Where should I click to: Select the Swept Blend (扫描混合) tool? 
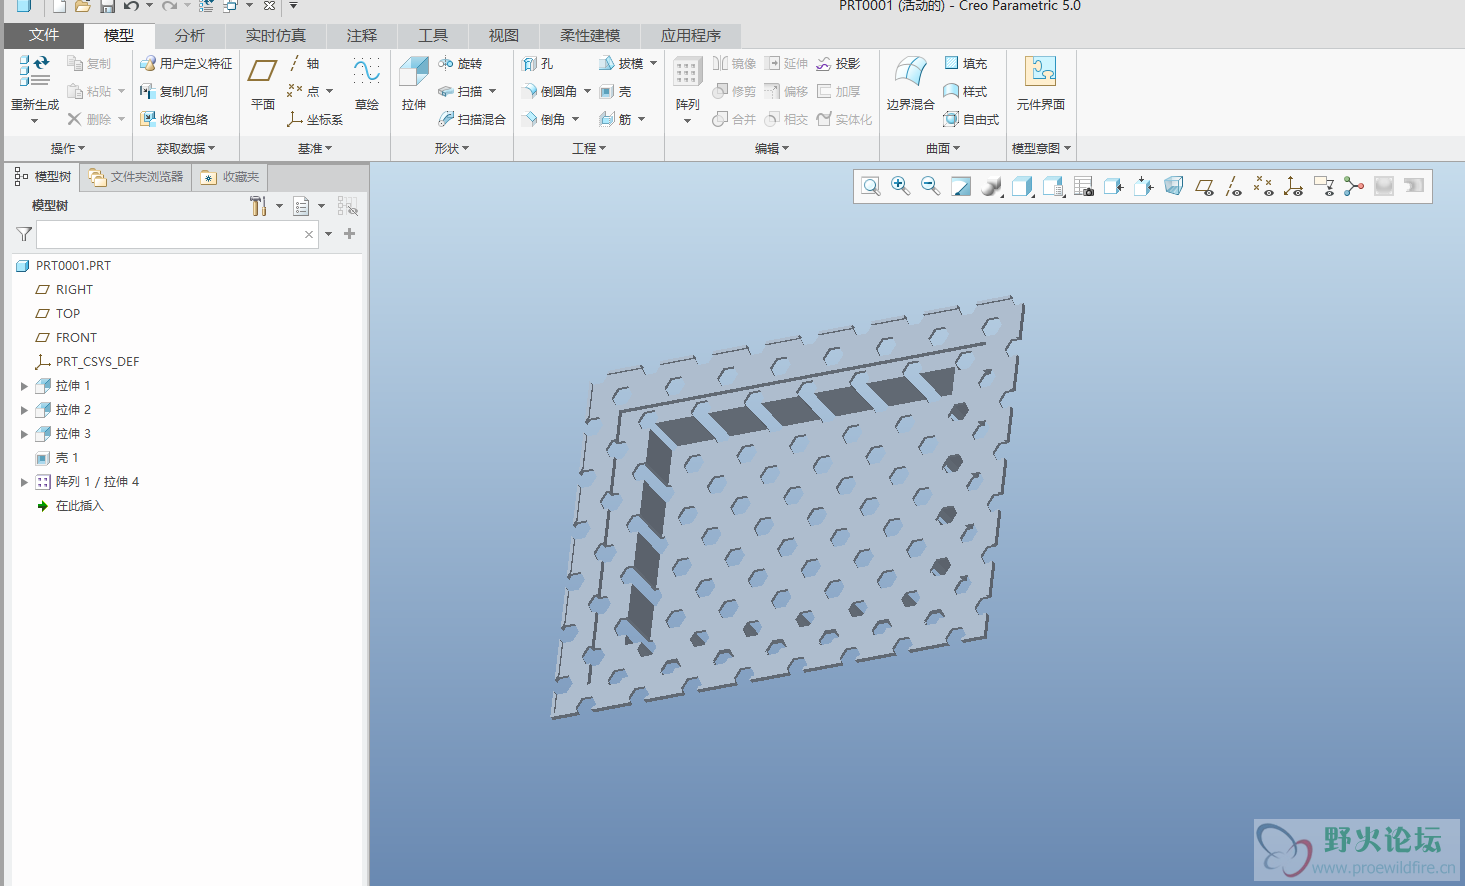point(472,119)
